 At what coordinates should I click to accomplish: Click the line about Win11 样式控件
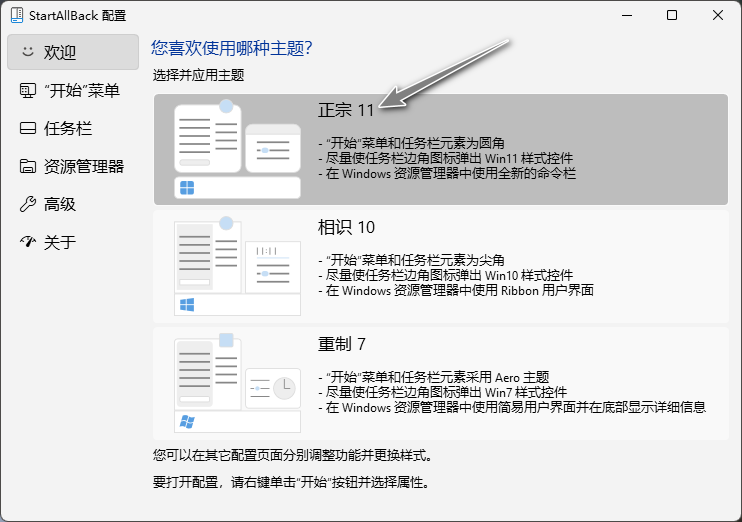tap(446, 158)
